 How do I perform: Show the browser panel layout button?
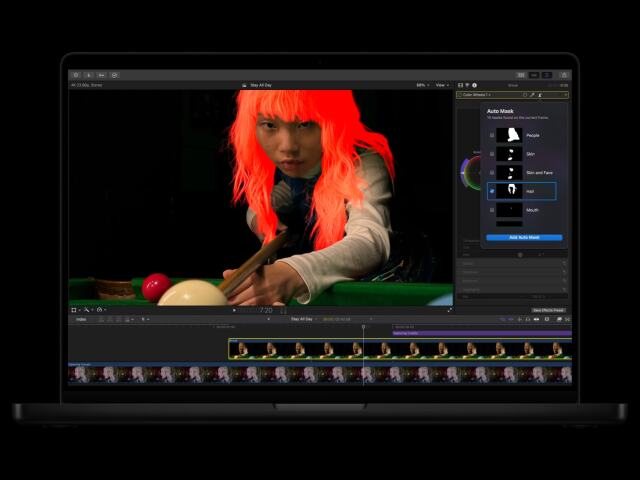[521, 75]
